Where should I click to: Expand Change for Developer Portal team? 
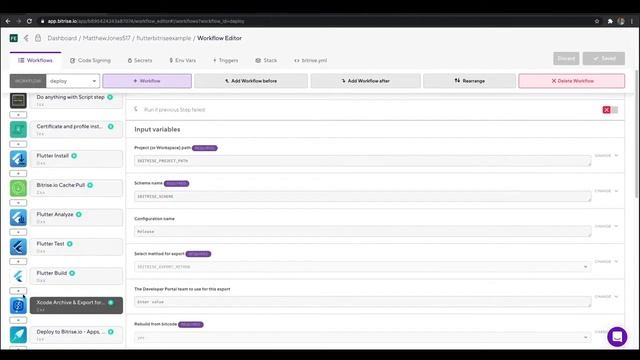coord(606,296)
